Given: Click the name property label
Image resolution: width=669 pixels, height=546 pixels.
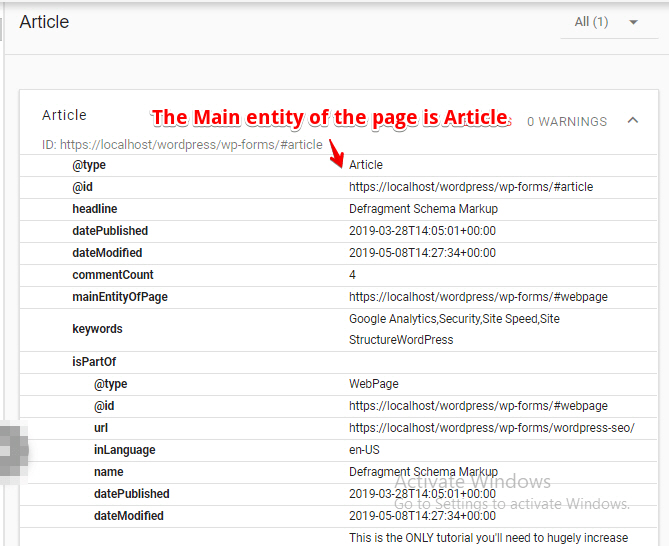Looking at the screenshot, I should [108, 472].
